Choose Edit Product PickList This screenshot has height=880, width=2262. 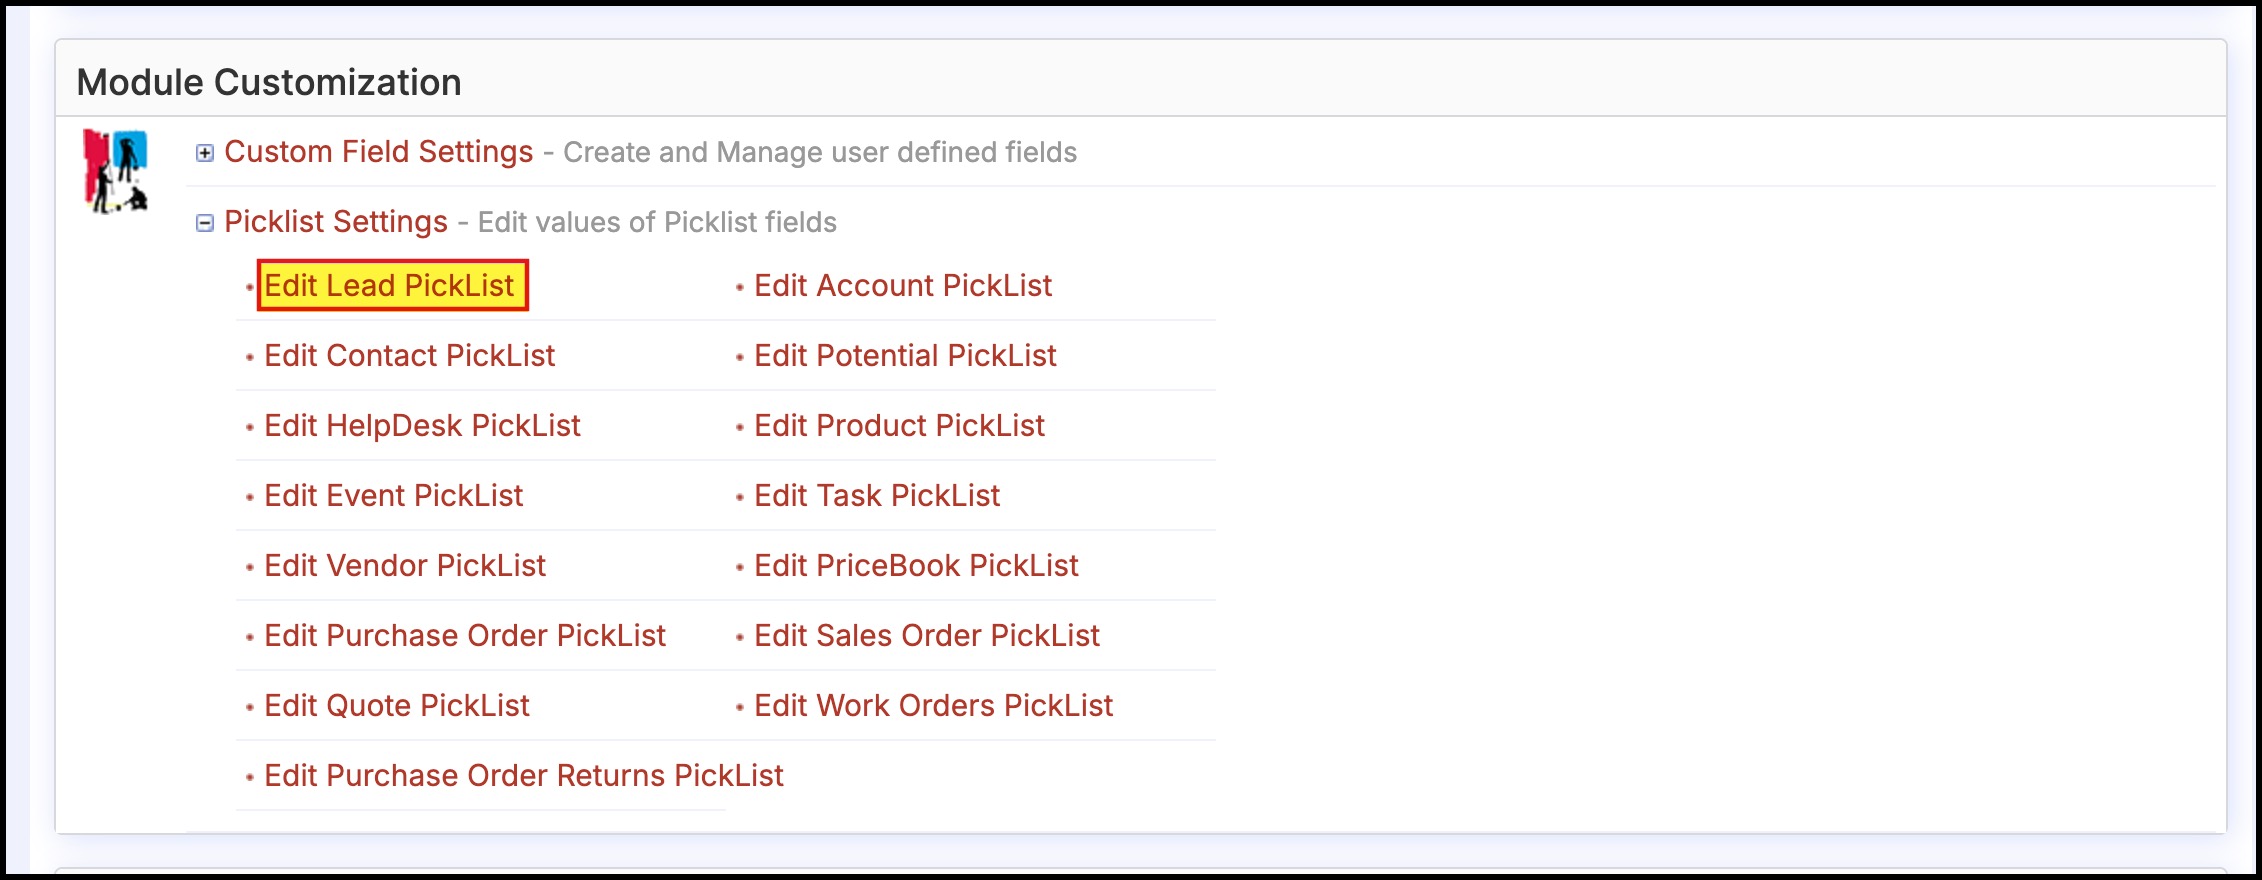pyautogui.click(x=898, y=426)
